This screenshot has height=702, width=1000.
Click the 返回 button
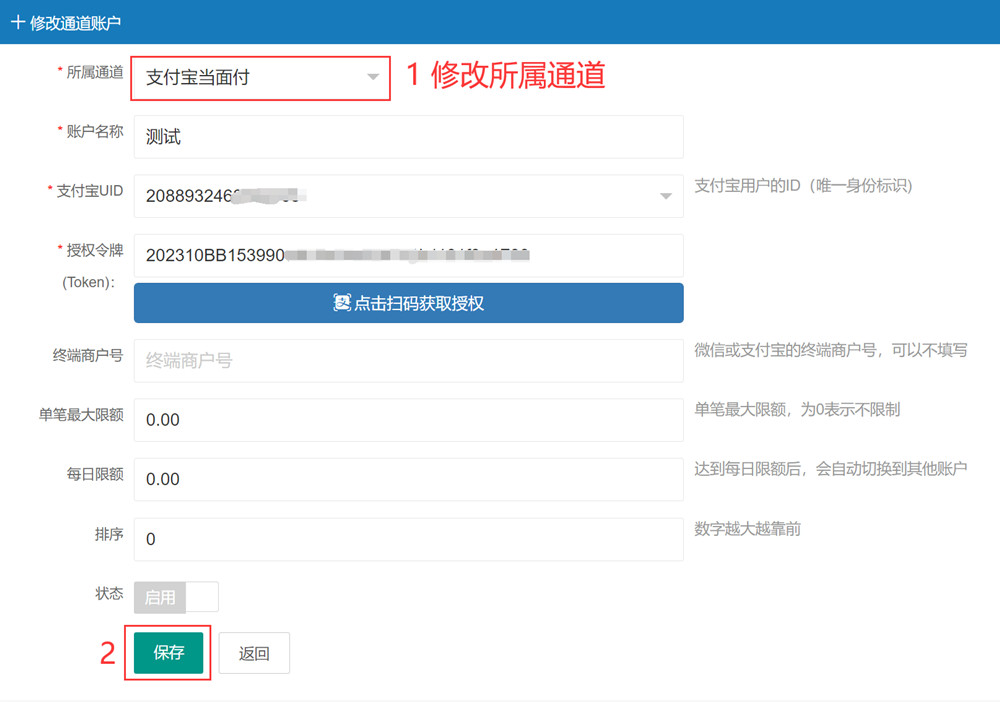pos(254,653)
